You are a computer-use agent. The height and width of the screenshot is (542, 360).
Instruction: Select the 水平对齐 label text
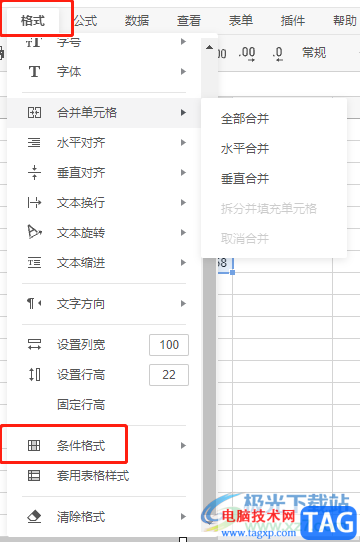point(81,142)
